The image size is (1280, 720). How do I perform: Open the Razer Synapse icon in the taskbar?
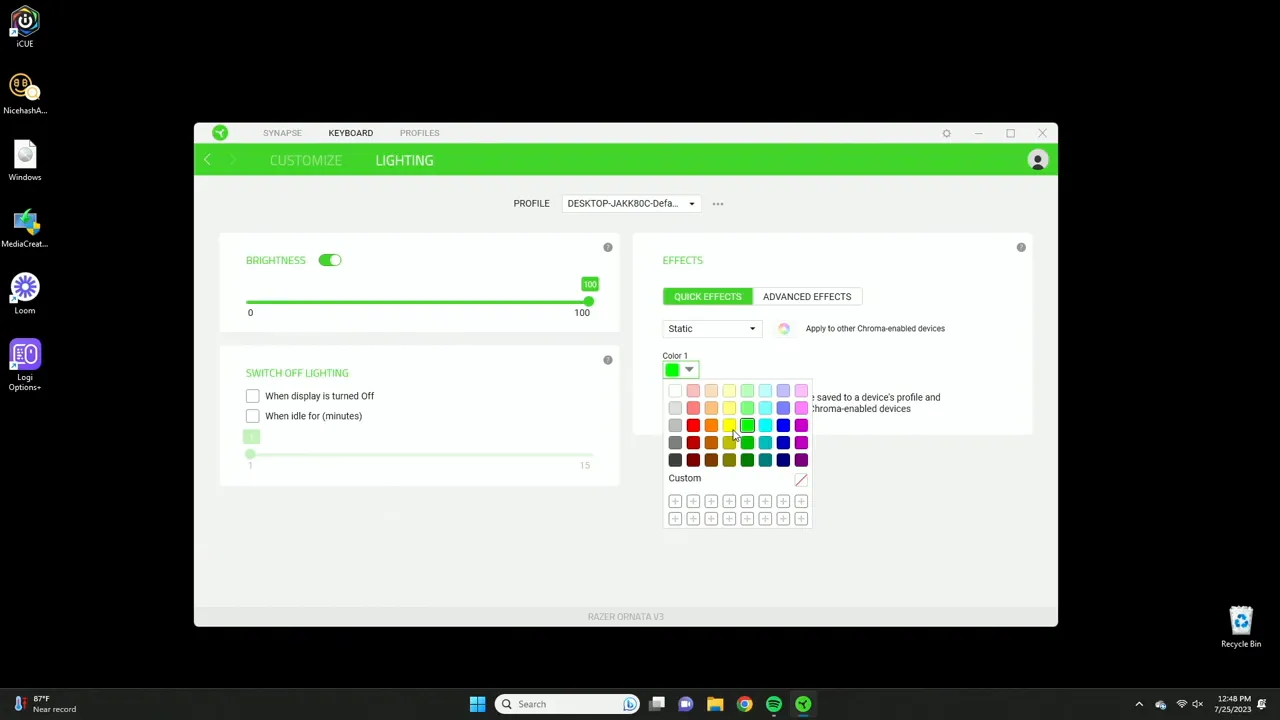coord(803,704)
